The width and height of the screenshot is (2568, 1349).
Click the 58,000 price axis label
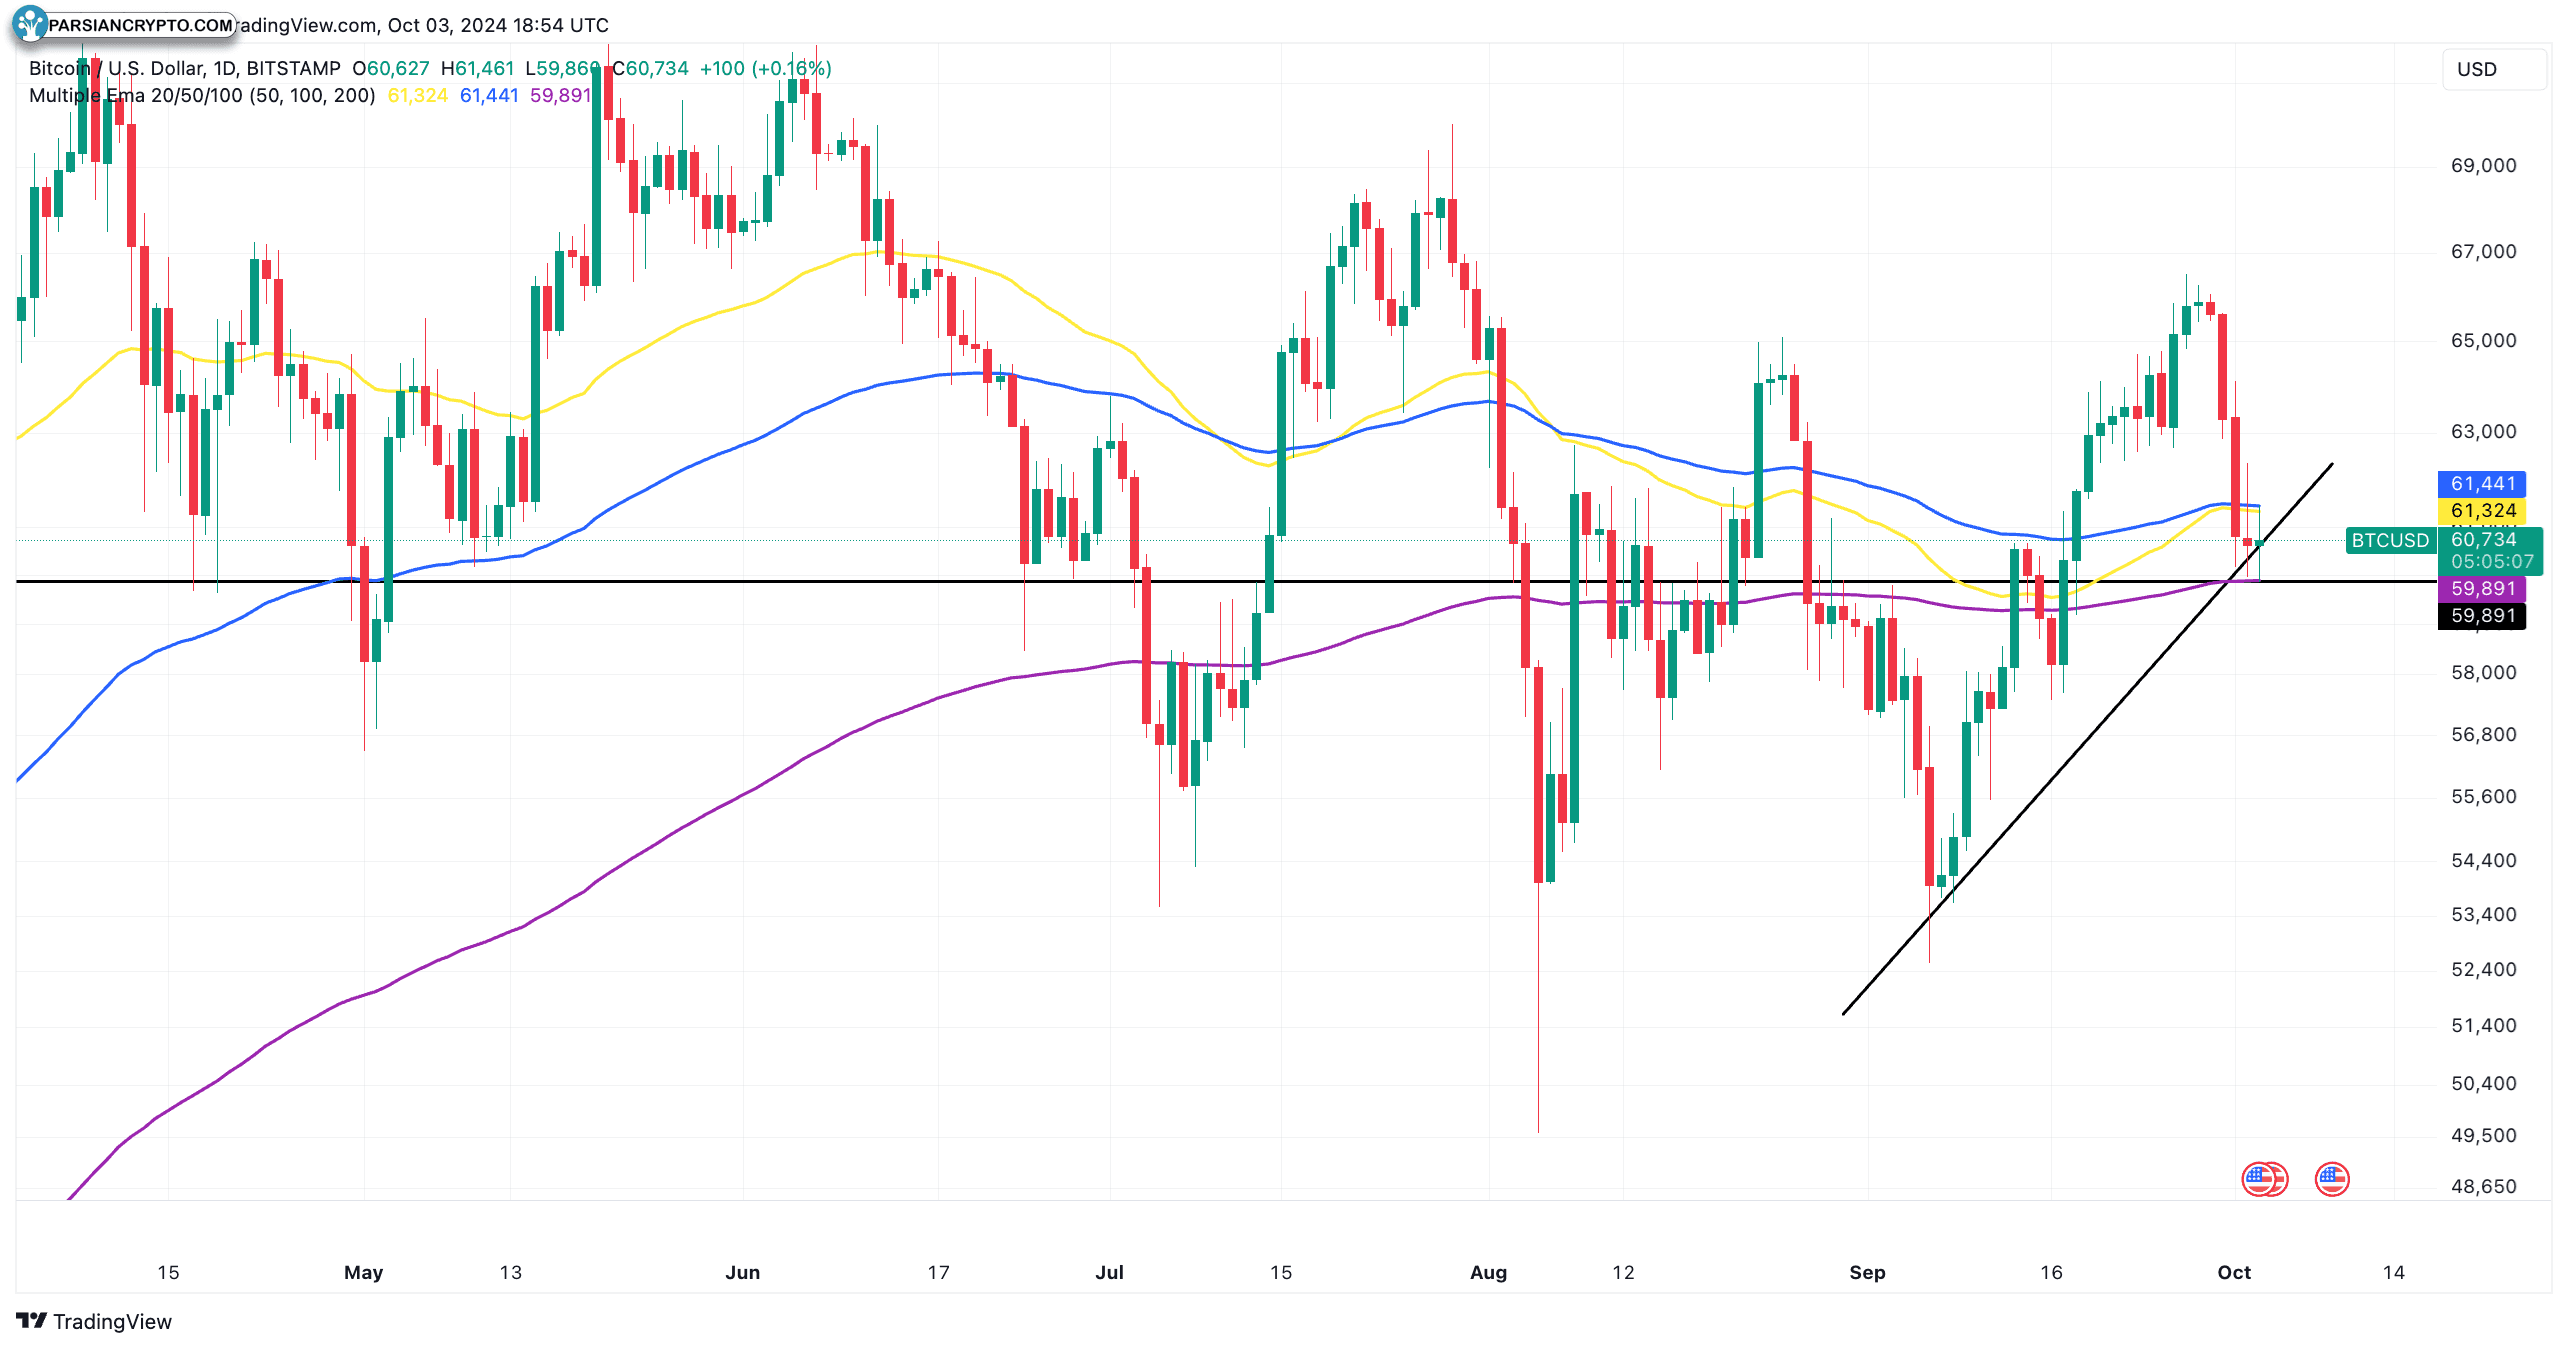pyautogui.click(x=2483, y=672)
